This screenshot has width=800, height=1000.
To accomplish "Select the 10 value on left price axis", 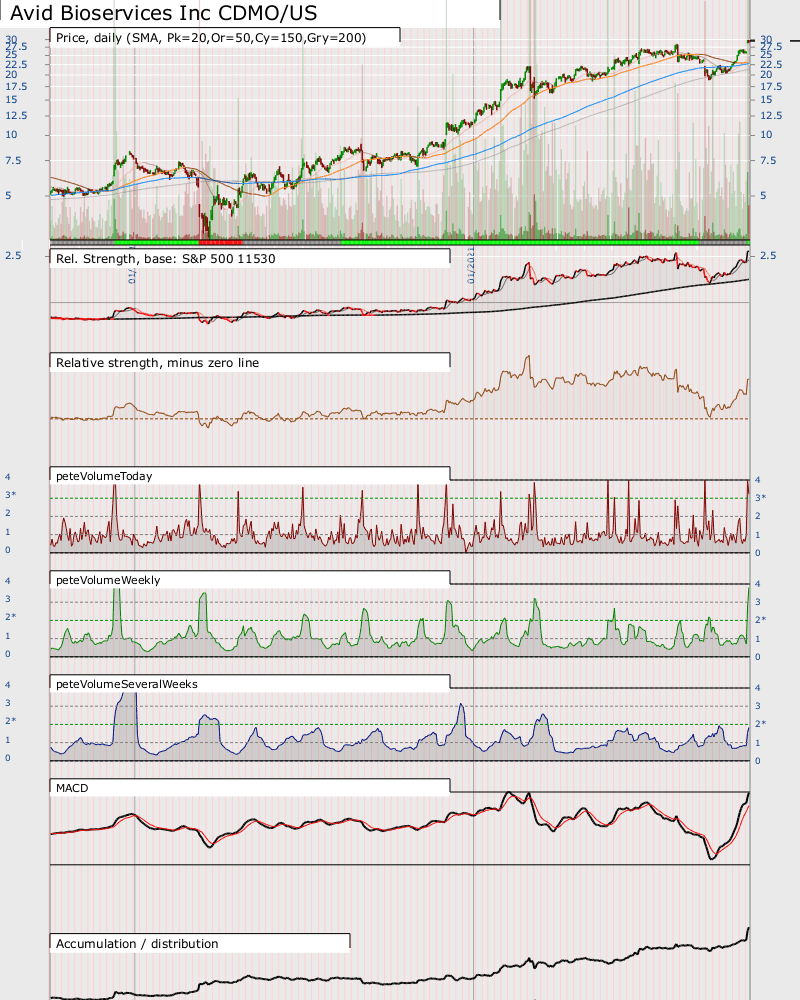I will click(x=11, y=135).
